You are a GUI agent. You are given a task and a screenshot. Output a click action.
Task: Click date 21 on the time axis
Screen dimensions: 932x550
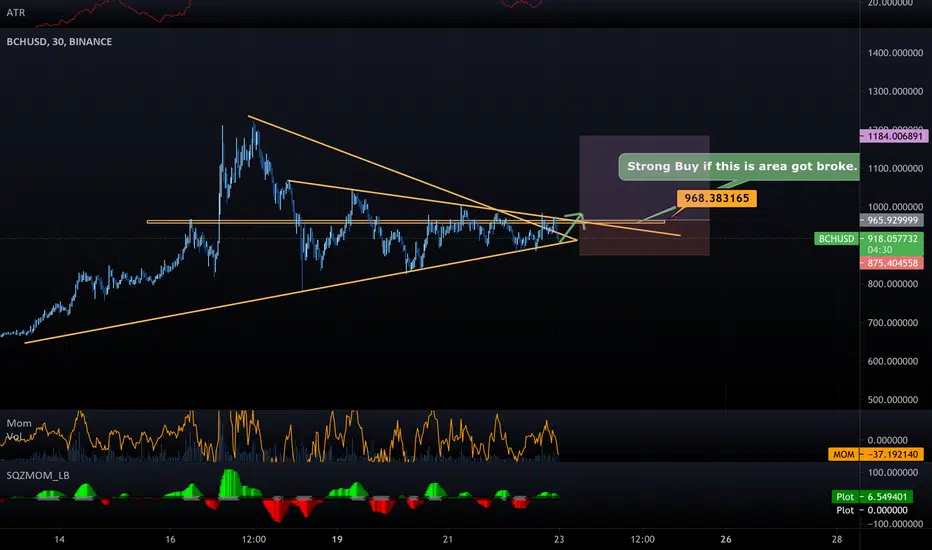pos(448,539)
